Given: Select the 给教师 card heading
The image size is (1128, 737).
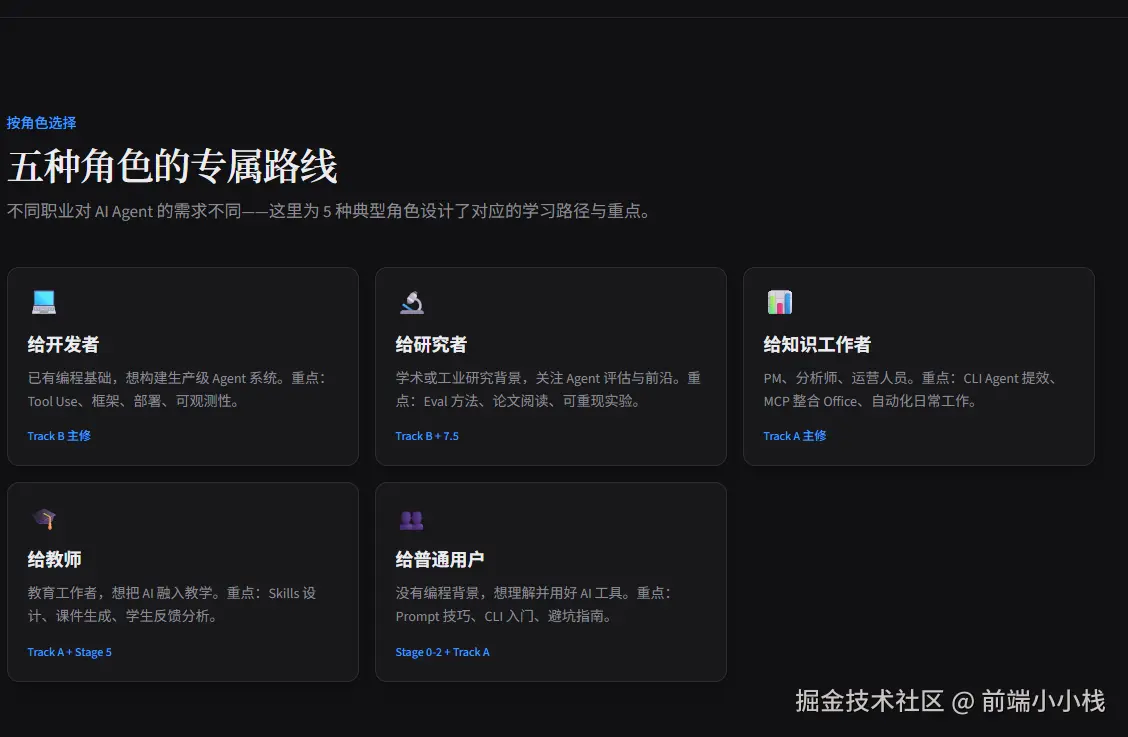Looking at the screenshot, I should point(55,559).
